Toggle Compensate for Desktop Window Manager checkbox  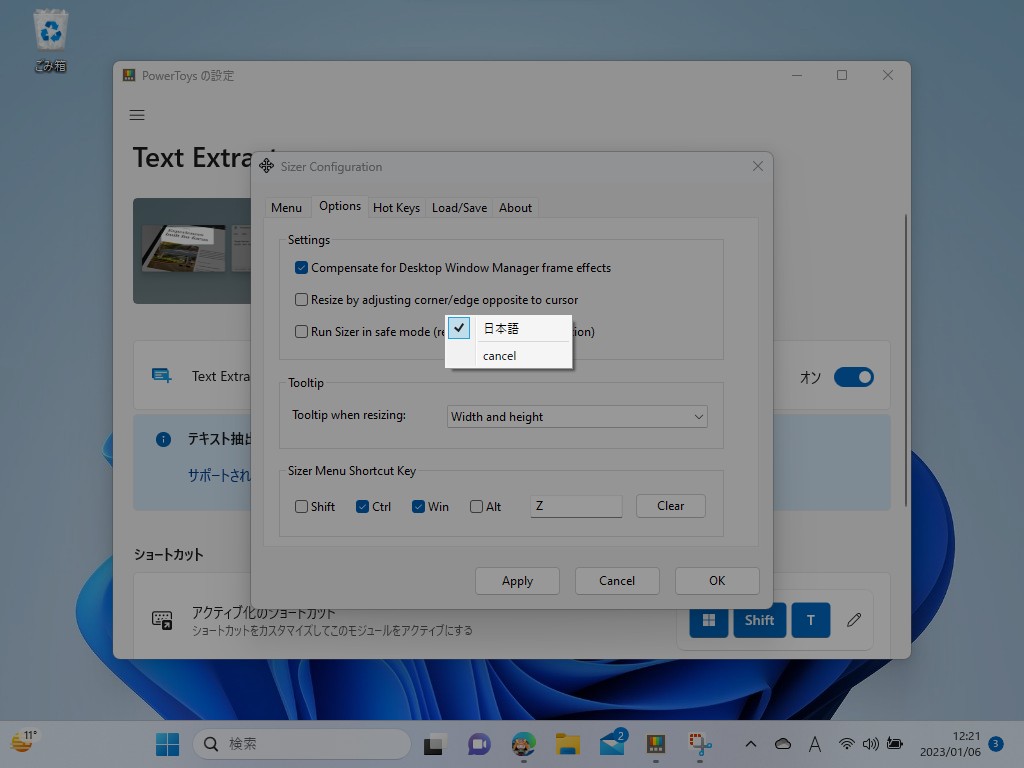[301, 268]
